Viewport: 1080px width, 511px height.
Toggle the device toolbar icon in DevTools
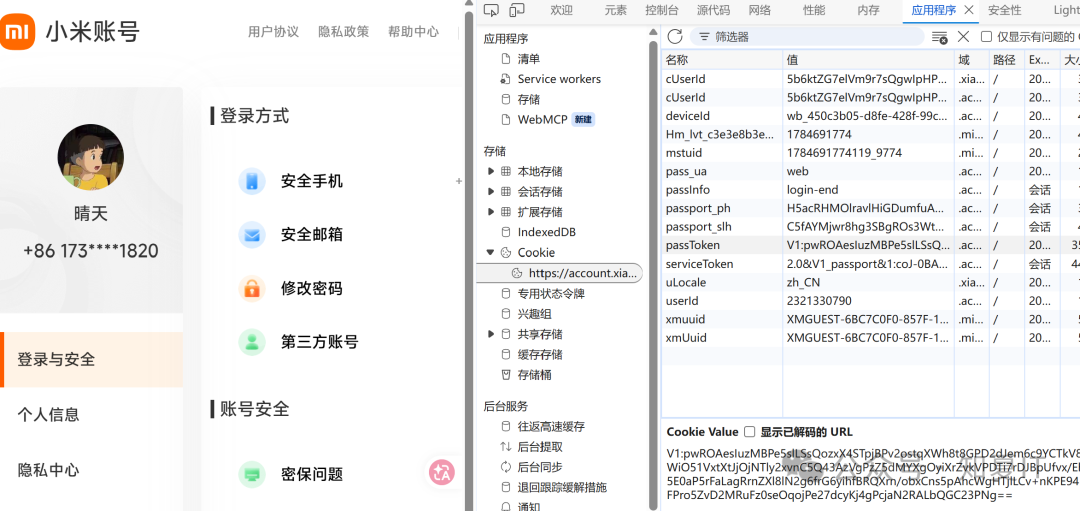(x=517, y=10)
